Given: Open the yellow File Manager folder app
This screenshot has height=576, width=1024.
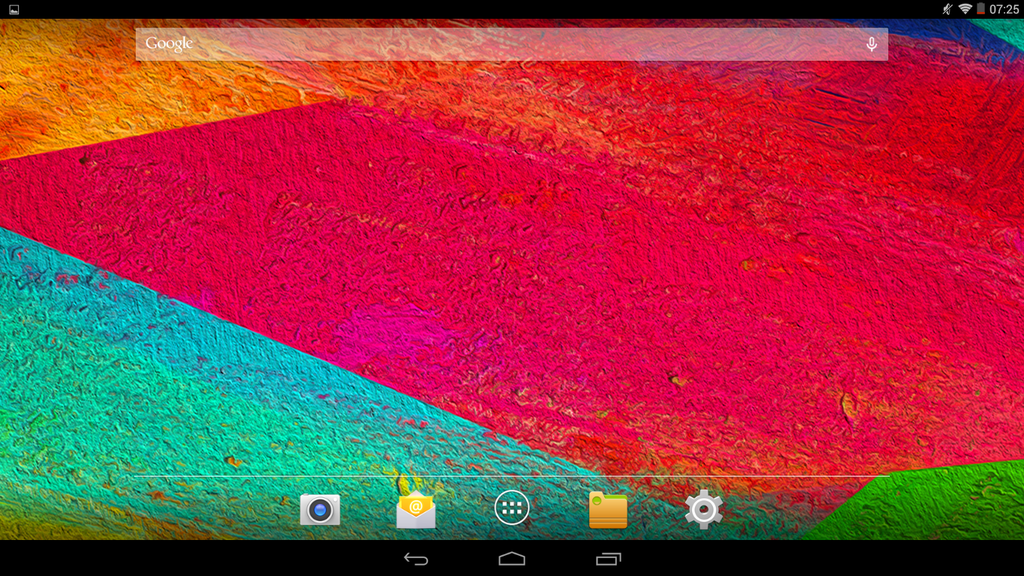Looking at the screenshot, I should 608,510.
